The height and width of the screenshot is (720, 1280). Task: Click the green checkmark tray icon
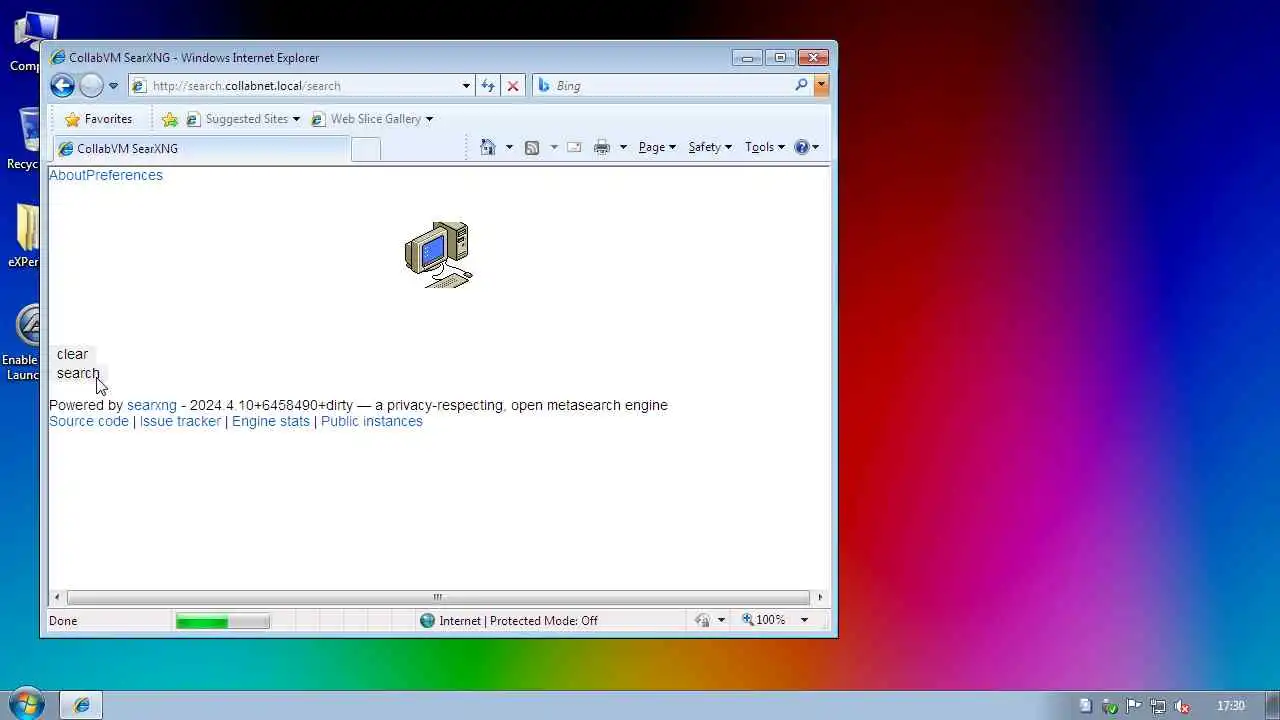coord(1110,706)
